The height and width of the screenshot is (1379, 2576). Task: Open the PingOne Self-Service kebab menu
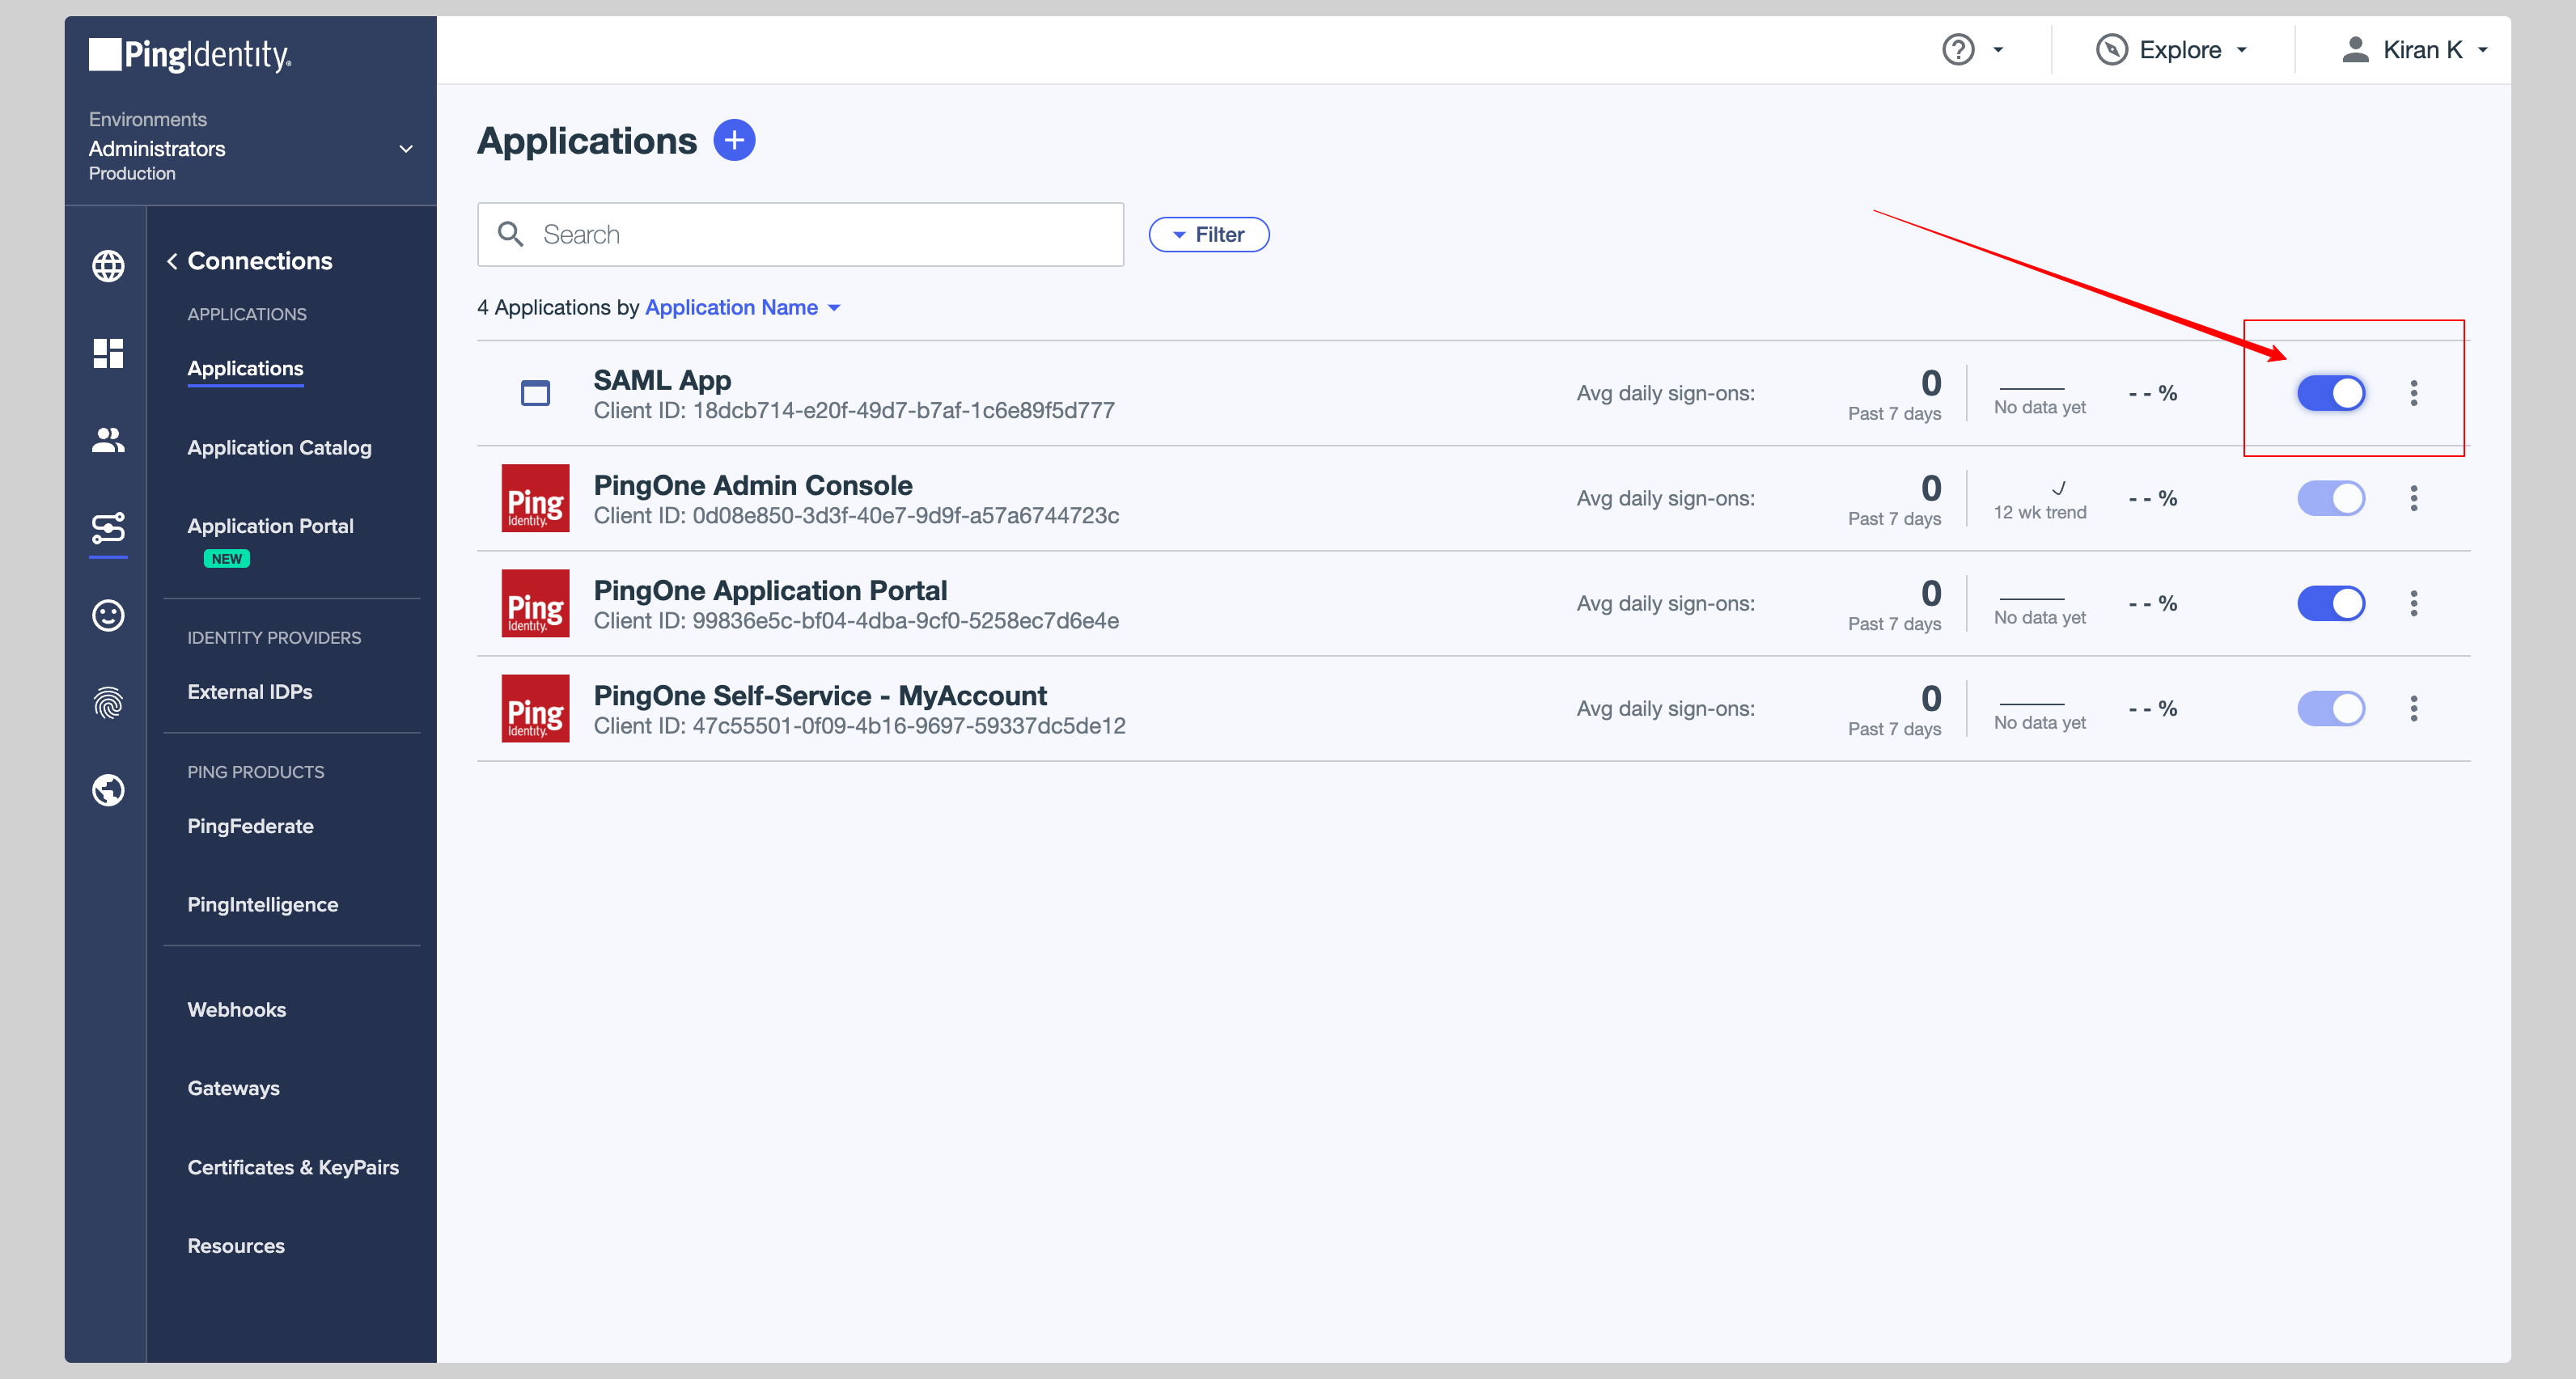pos(2414,708)
